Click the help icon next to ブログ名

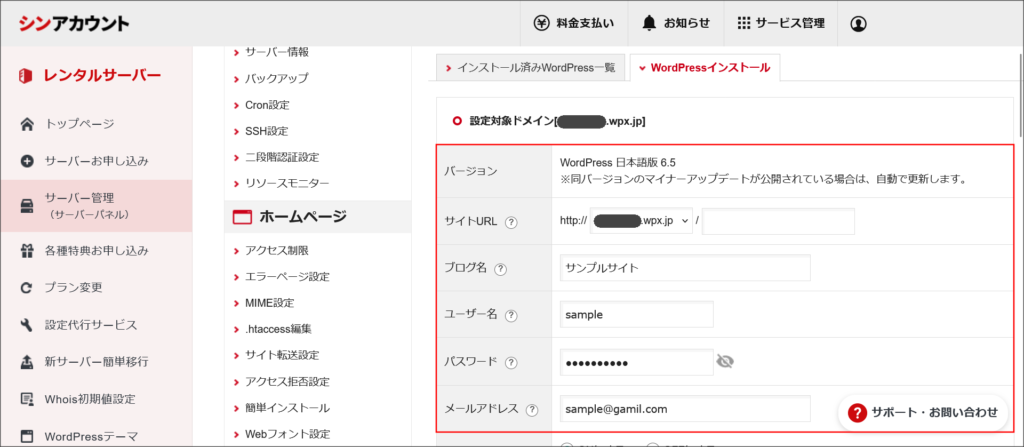pos(501,269)
